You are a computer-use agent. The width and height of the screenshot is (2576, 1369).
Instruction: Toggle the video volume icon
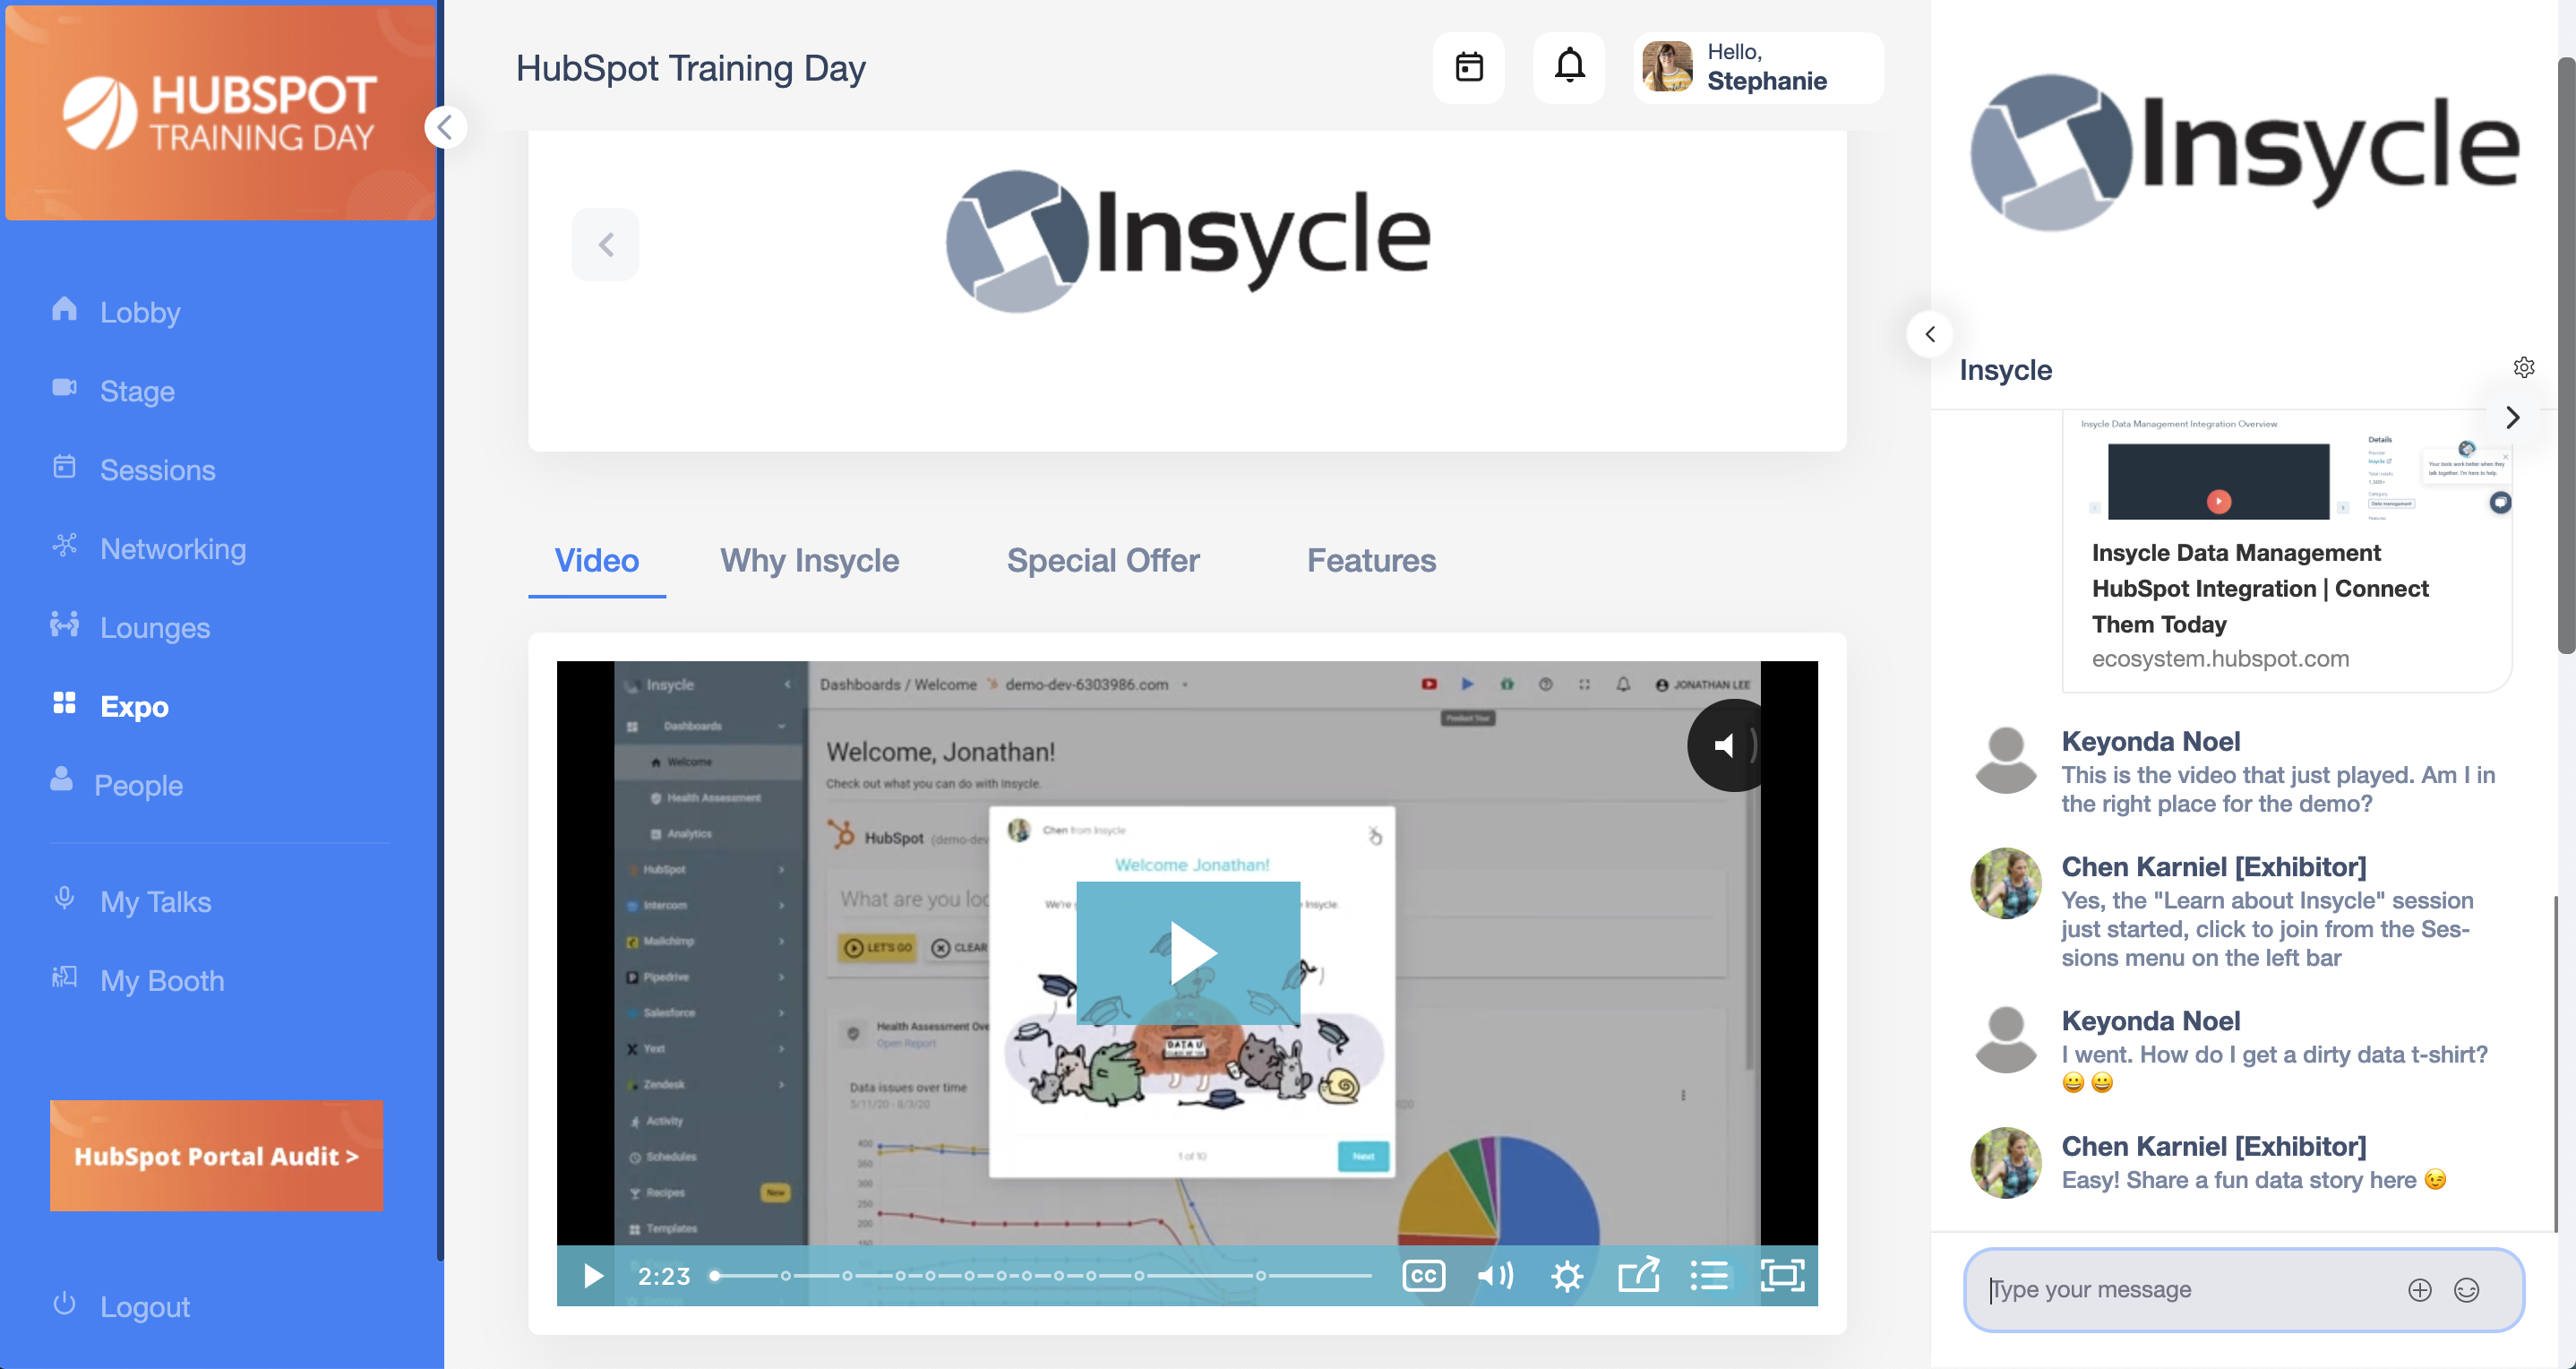[x=1495, y=1275]
